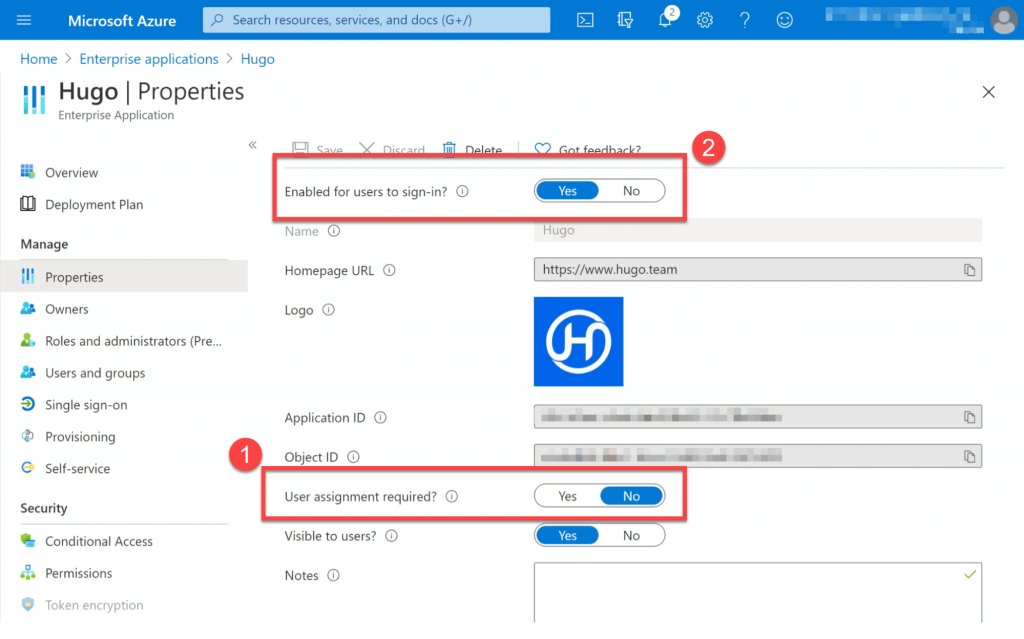Open the notifications bell
The width and height of the screenshot is (1024, 639).
pos(664,19)
